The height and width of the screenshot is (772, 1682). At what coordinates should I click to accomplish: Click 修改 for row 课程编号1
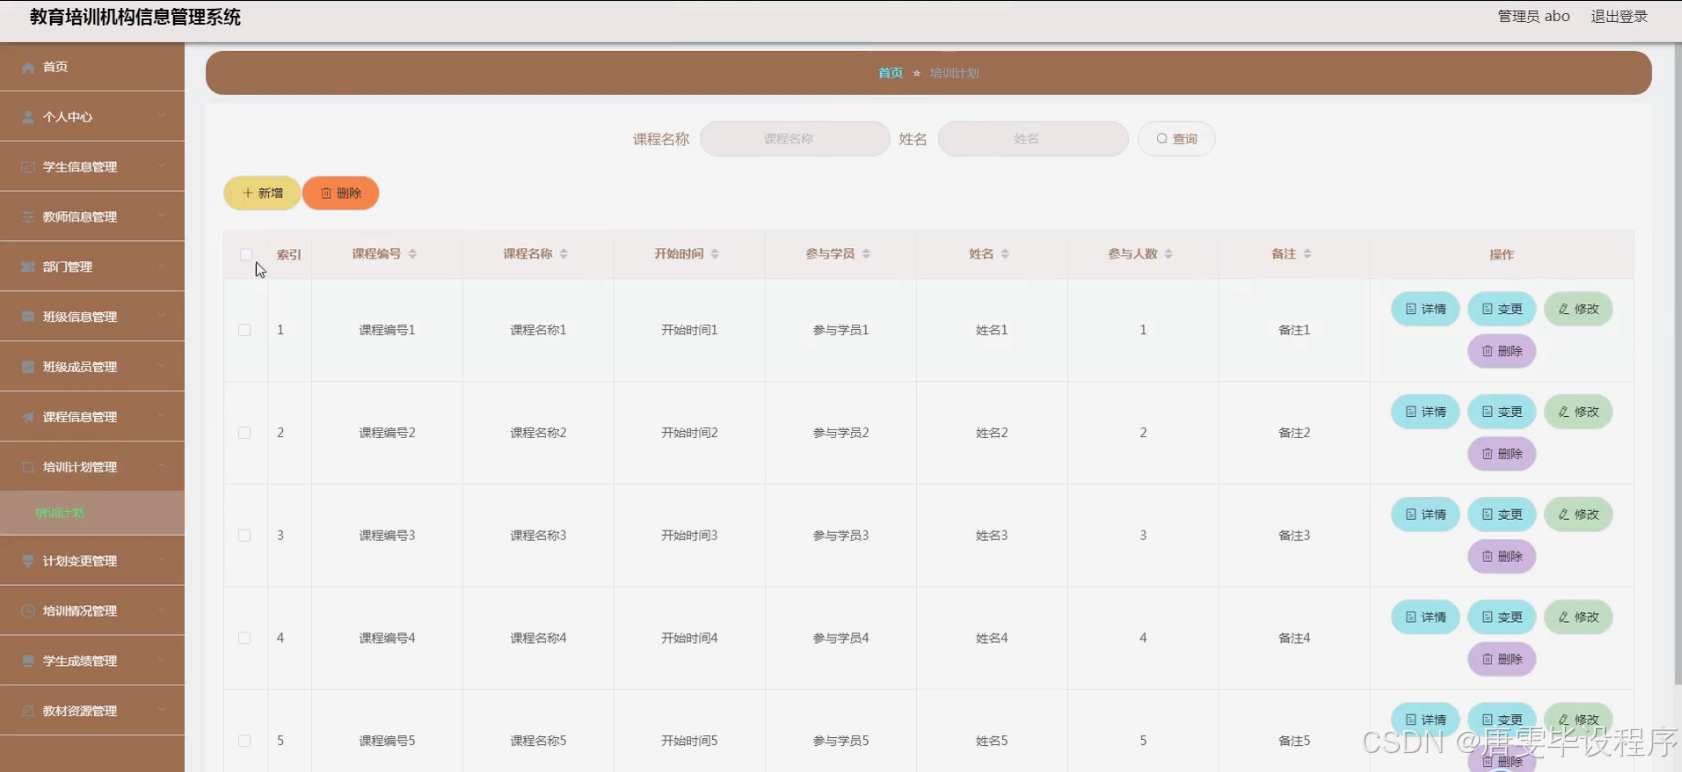(1578, 309)
